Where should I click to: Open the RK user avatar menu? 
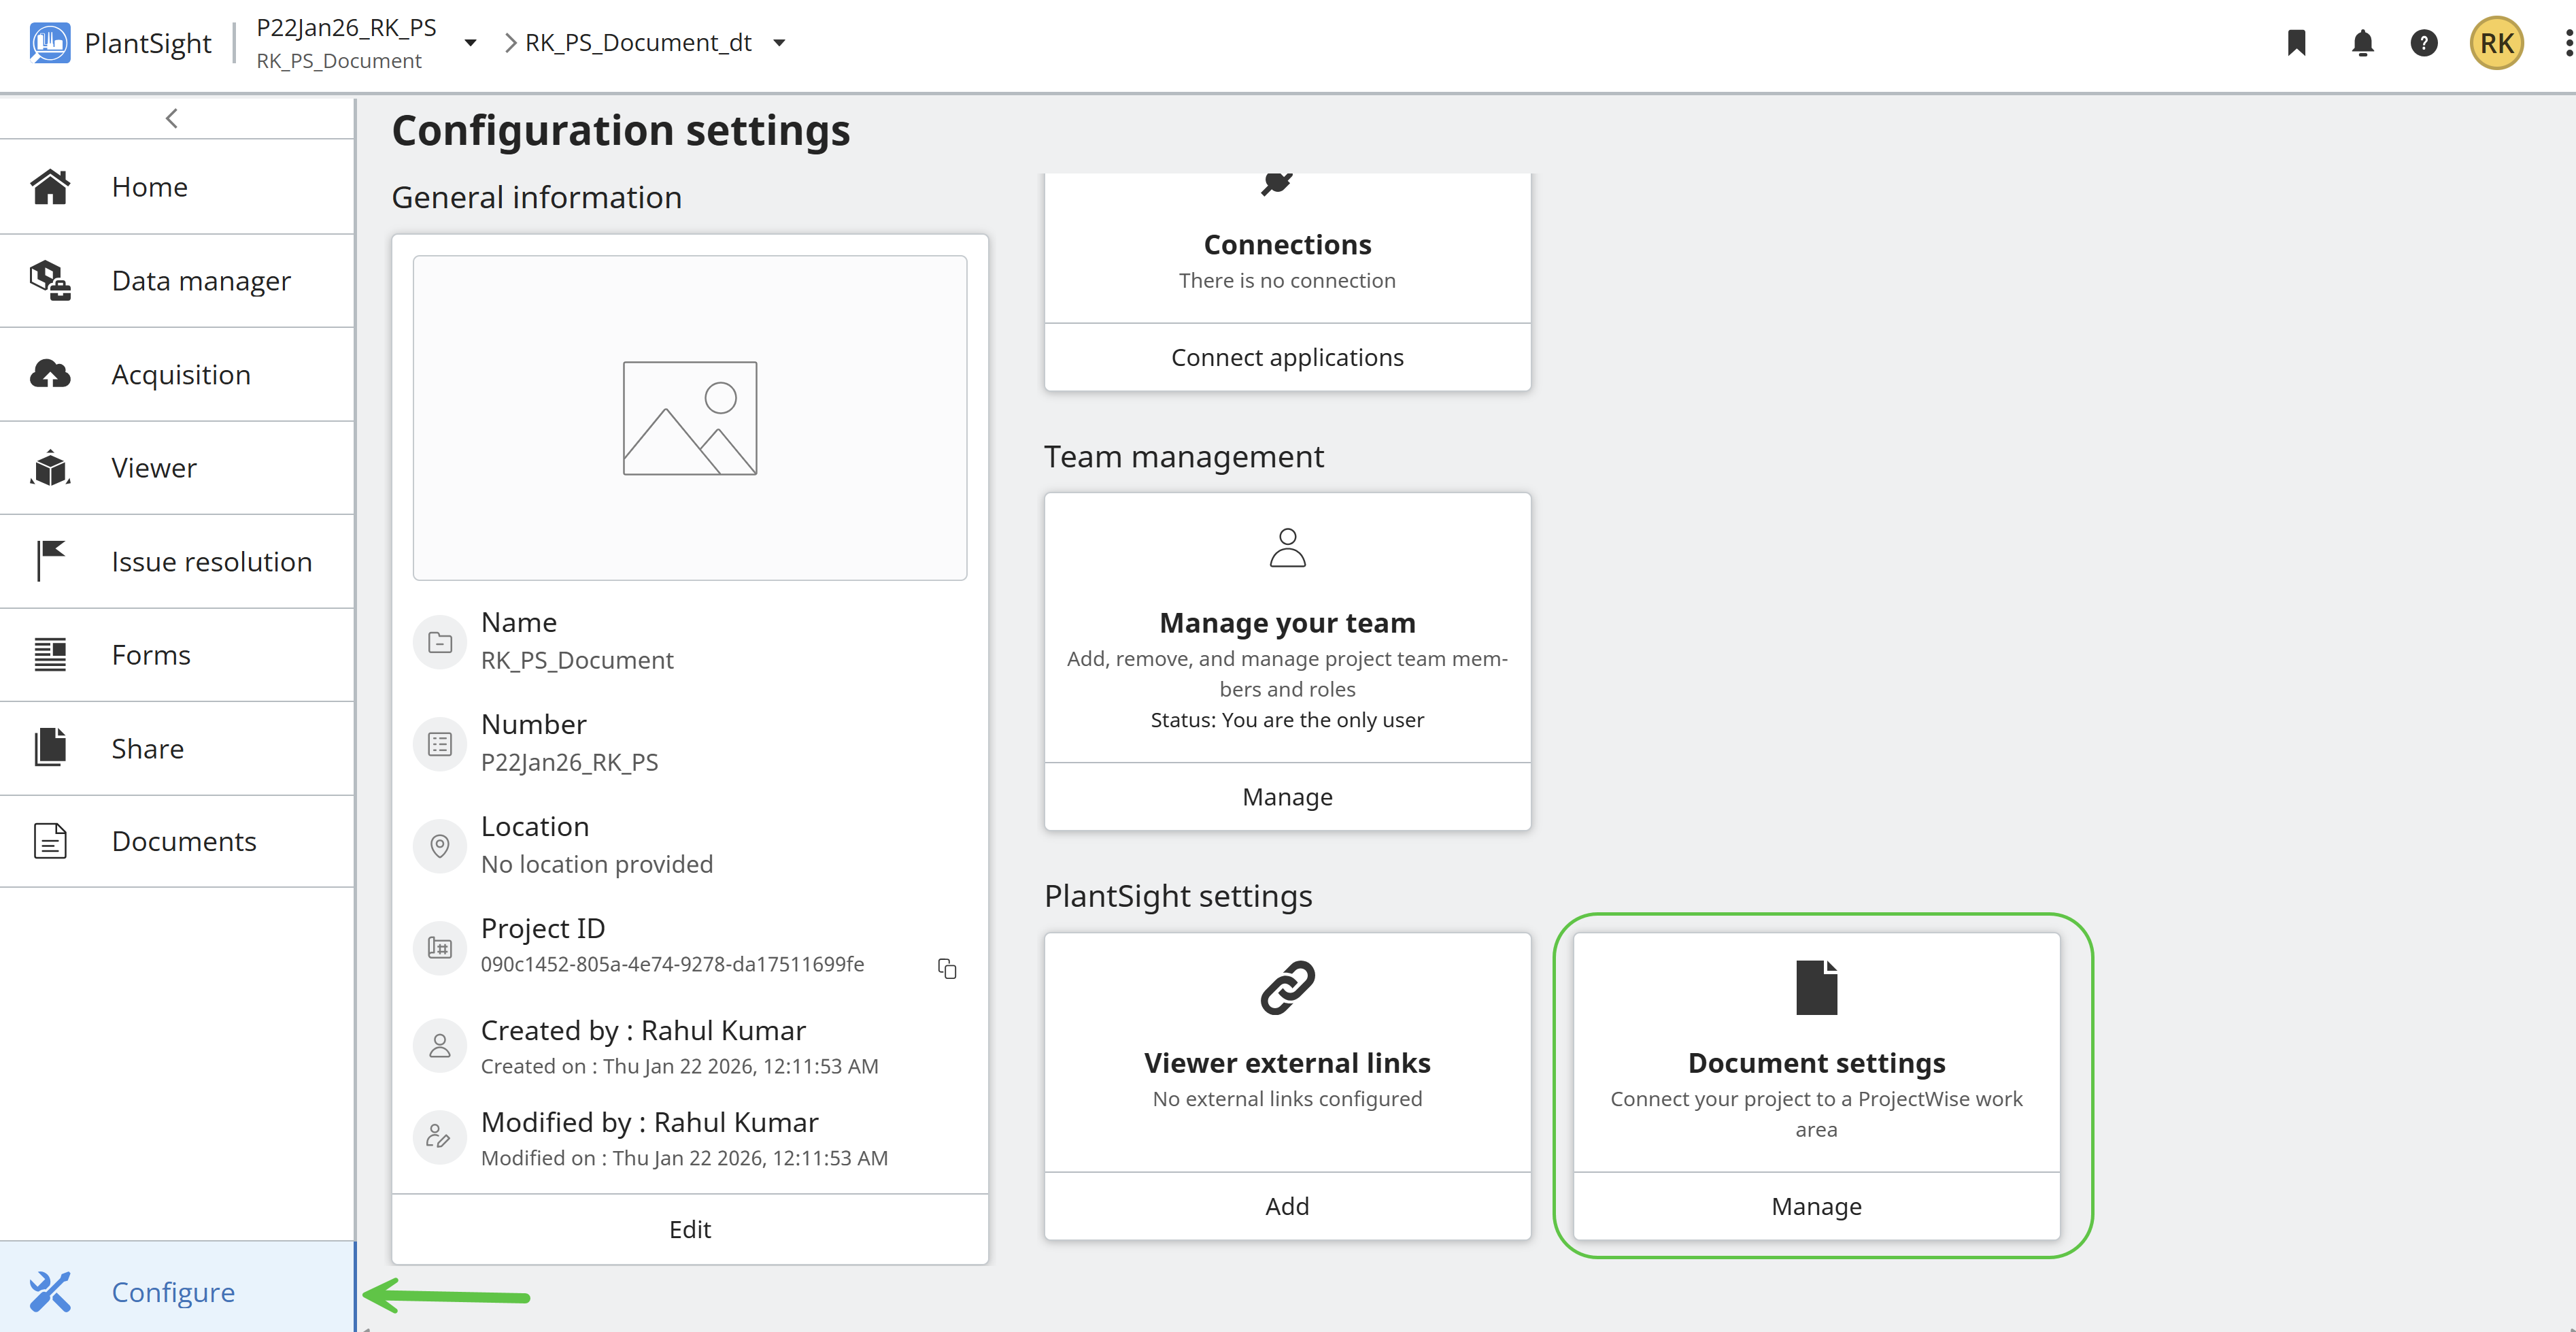click(x=2496, y=43)
